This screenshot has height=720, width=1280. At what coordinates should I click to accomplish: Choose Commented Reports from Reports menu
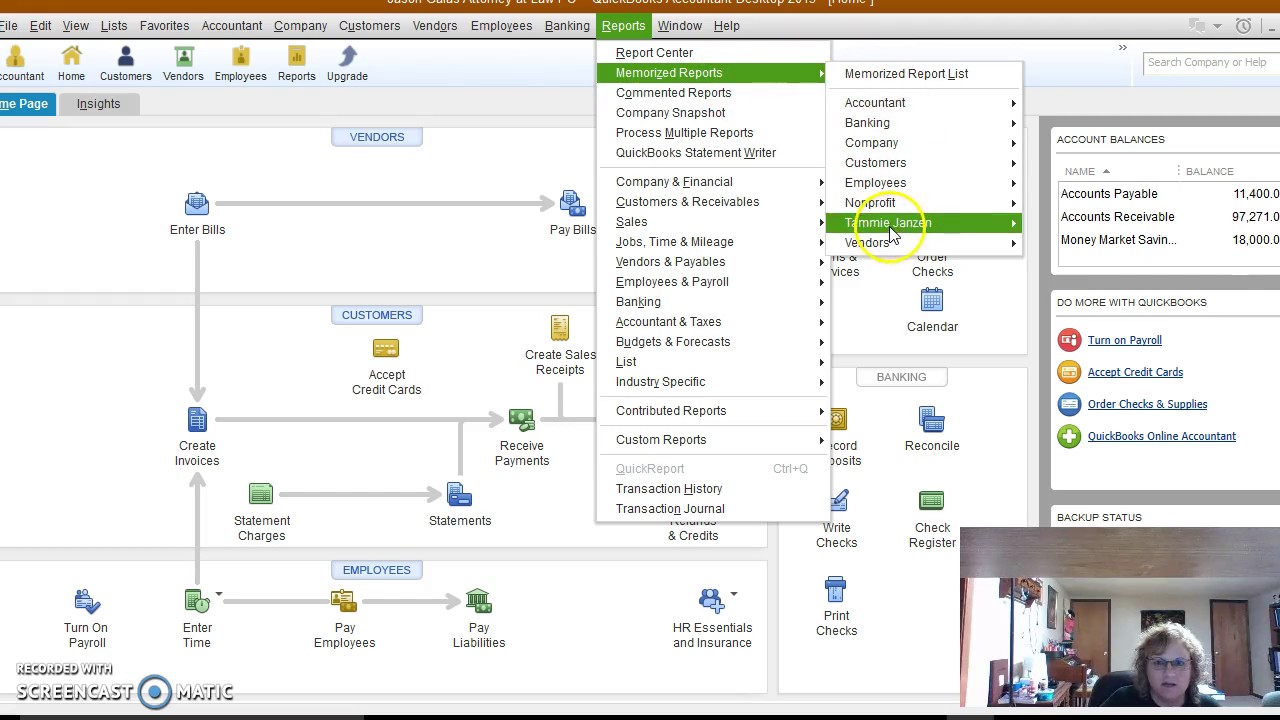[714, 93]
